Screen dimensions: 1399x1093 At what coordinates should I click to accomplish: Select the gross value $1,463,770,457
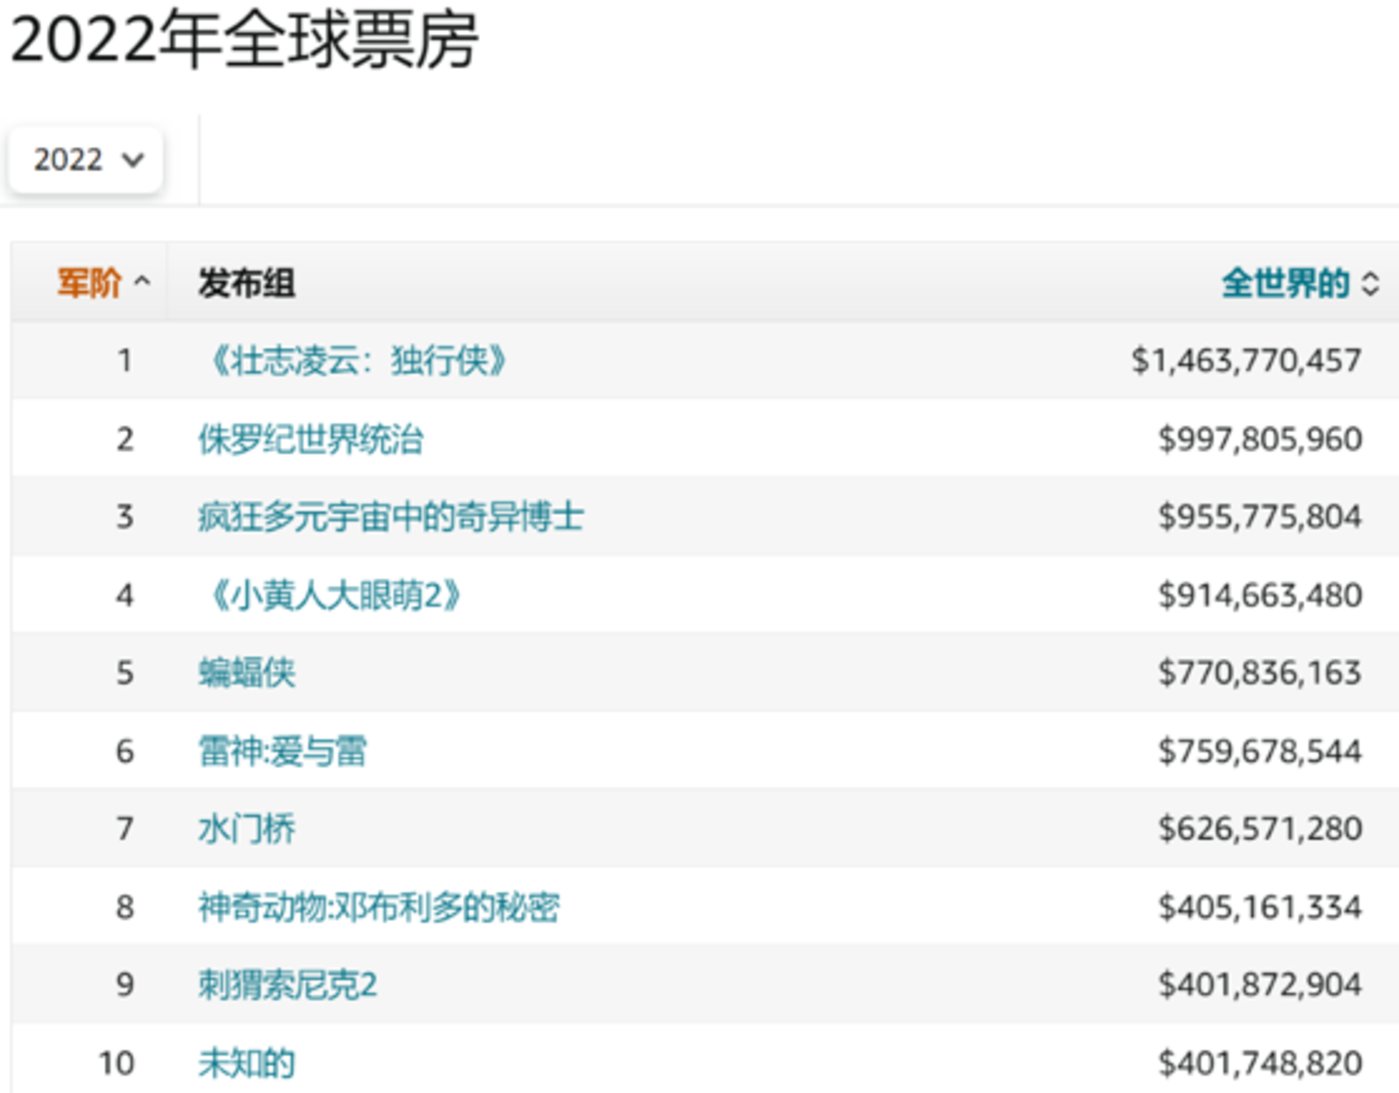pos(1246,360)
